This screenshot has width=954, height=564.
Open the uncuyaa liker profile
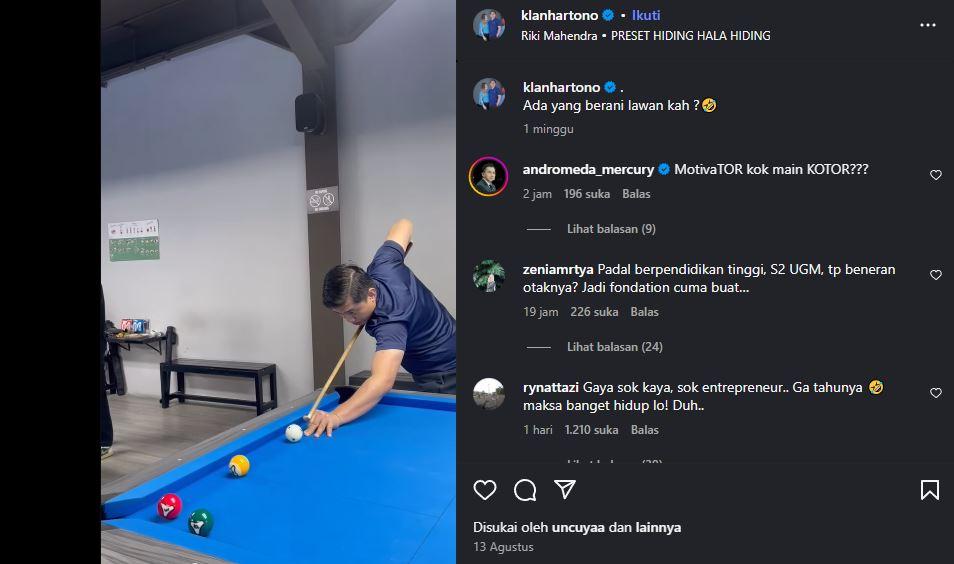click(580, 528)
